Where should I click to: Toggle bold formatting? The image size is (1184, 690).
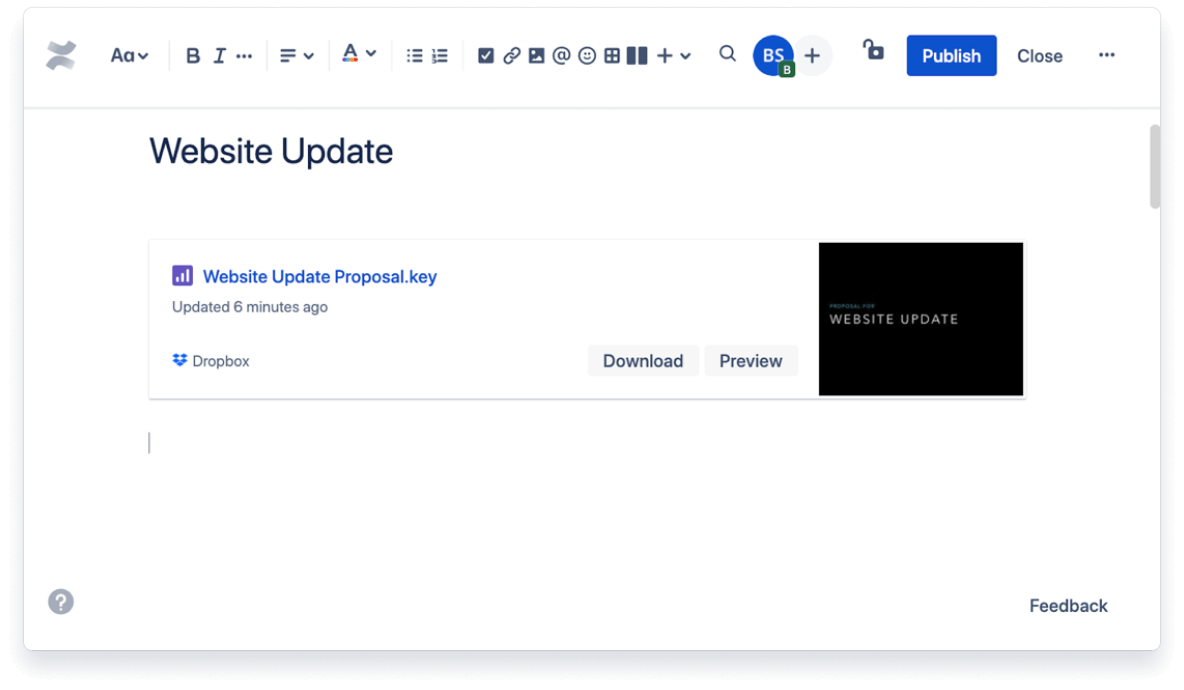point(192,55)
